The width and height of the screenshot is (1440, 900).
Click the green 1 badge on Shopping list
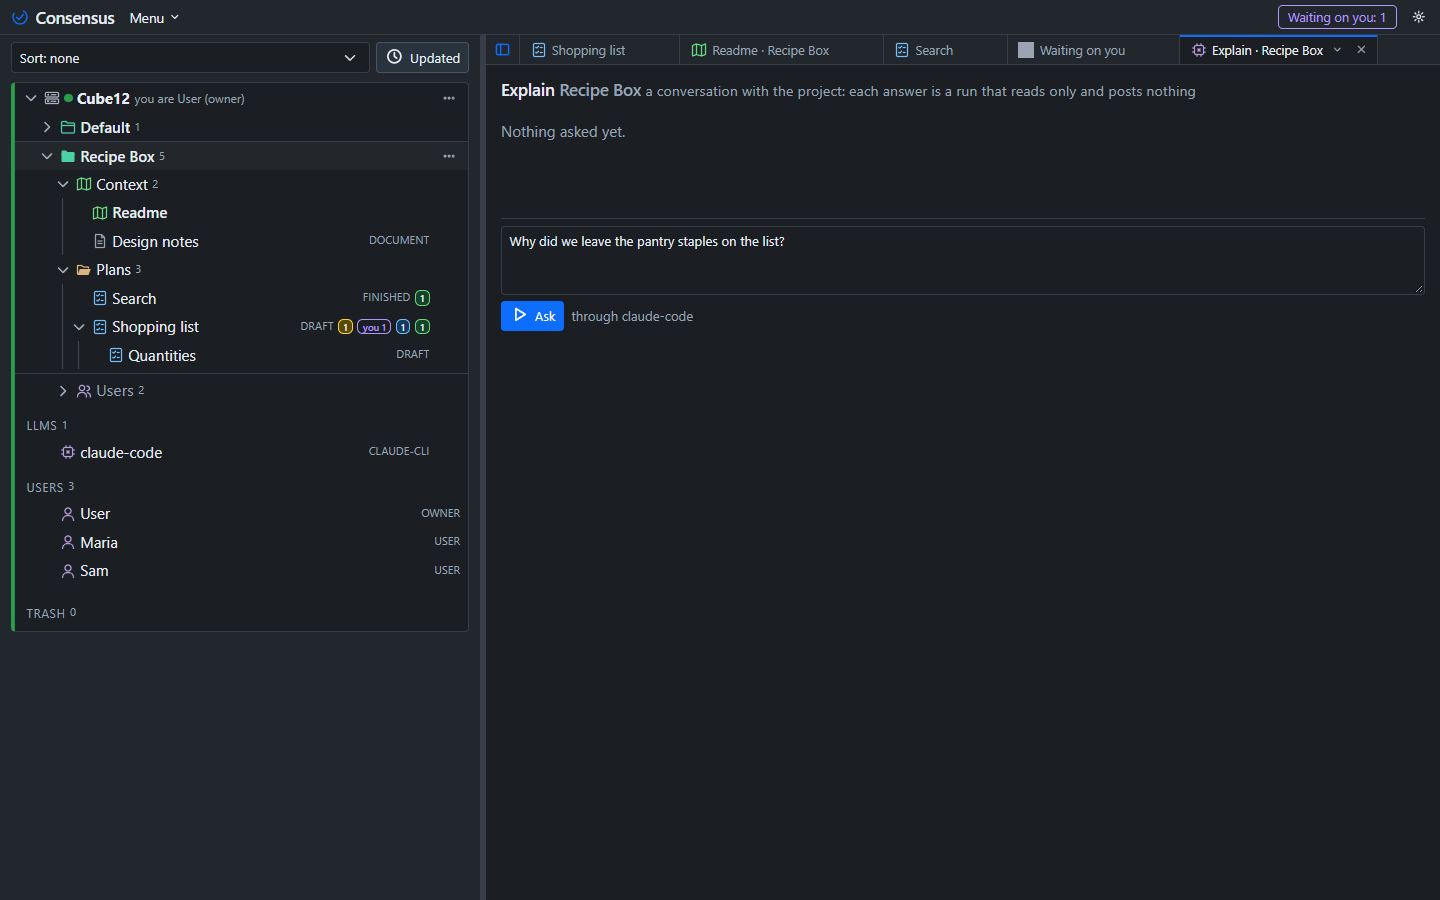click(x=423, y=327)
